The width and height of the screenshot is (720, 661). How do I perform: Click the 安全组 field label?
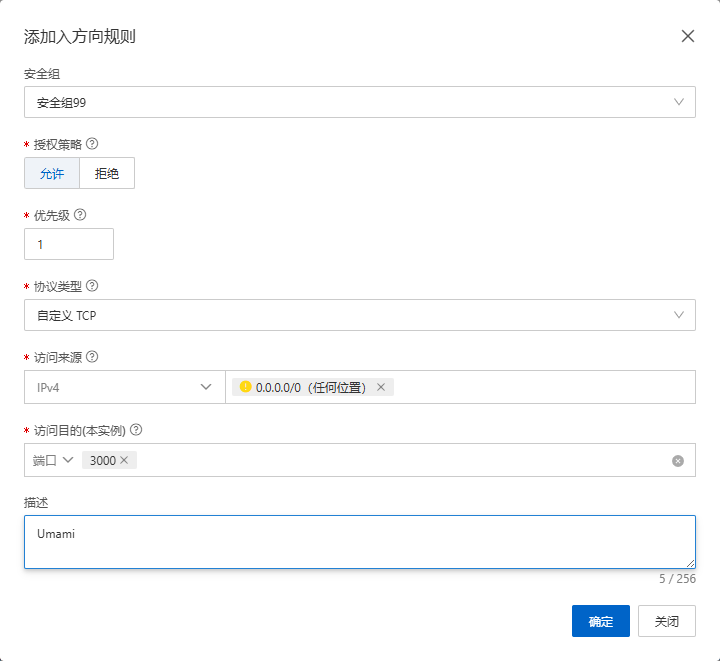42,73
